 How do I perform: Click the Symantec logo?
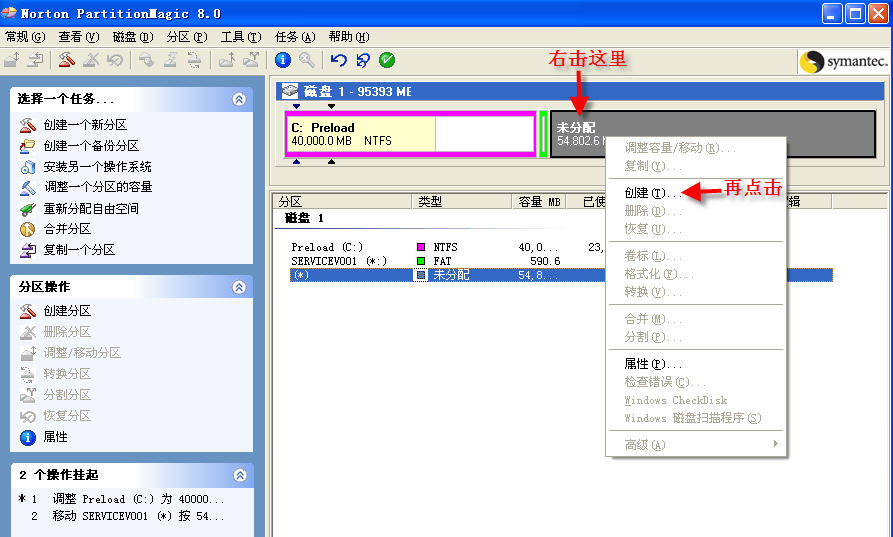coord(843,62)
